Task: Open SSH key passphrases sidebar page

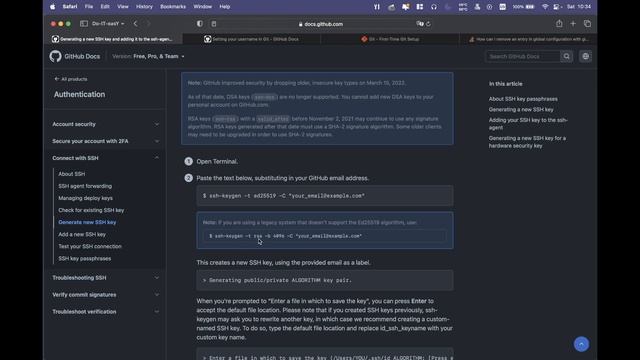Action: coord(84,258)
